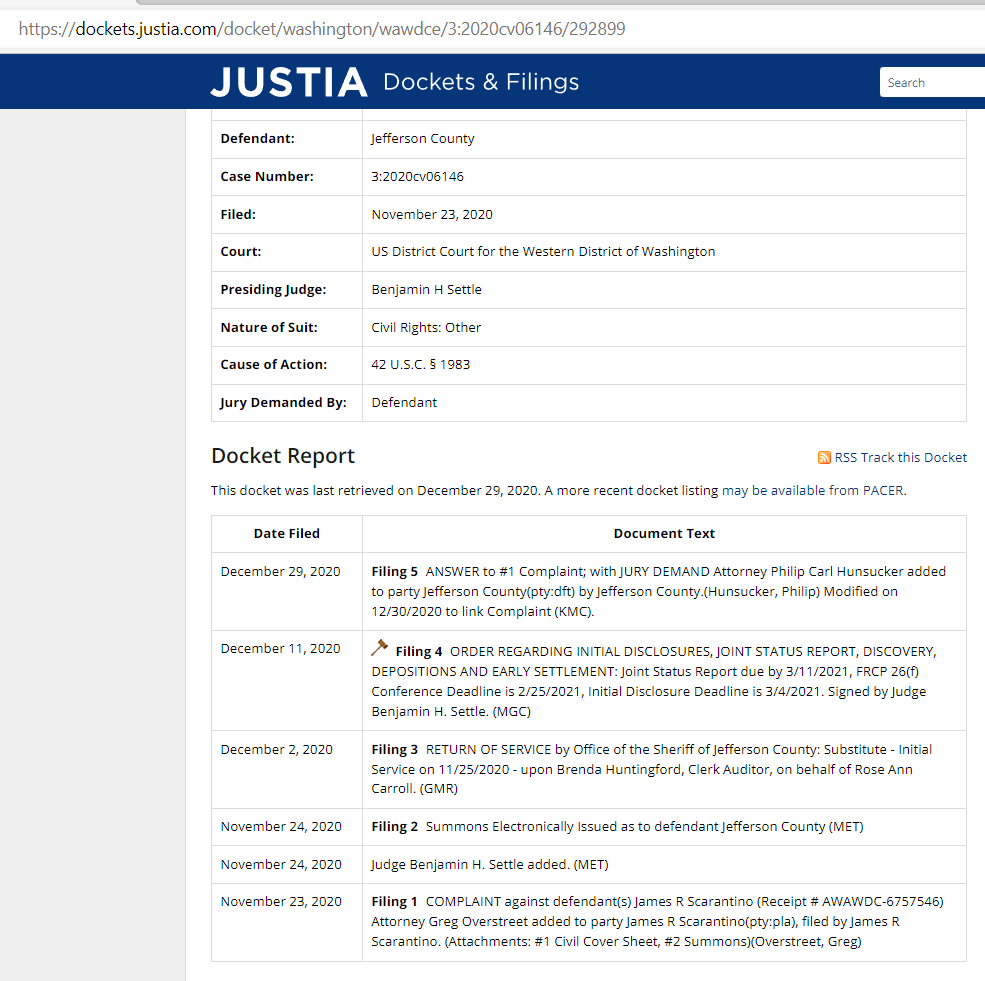Click the Document Text column header
Image resolution: width=985 pixels, height=981 pixels.
click(664, 534)
